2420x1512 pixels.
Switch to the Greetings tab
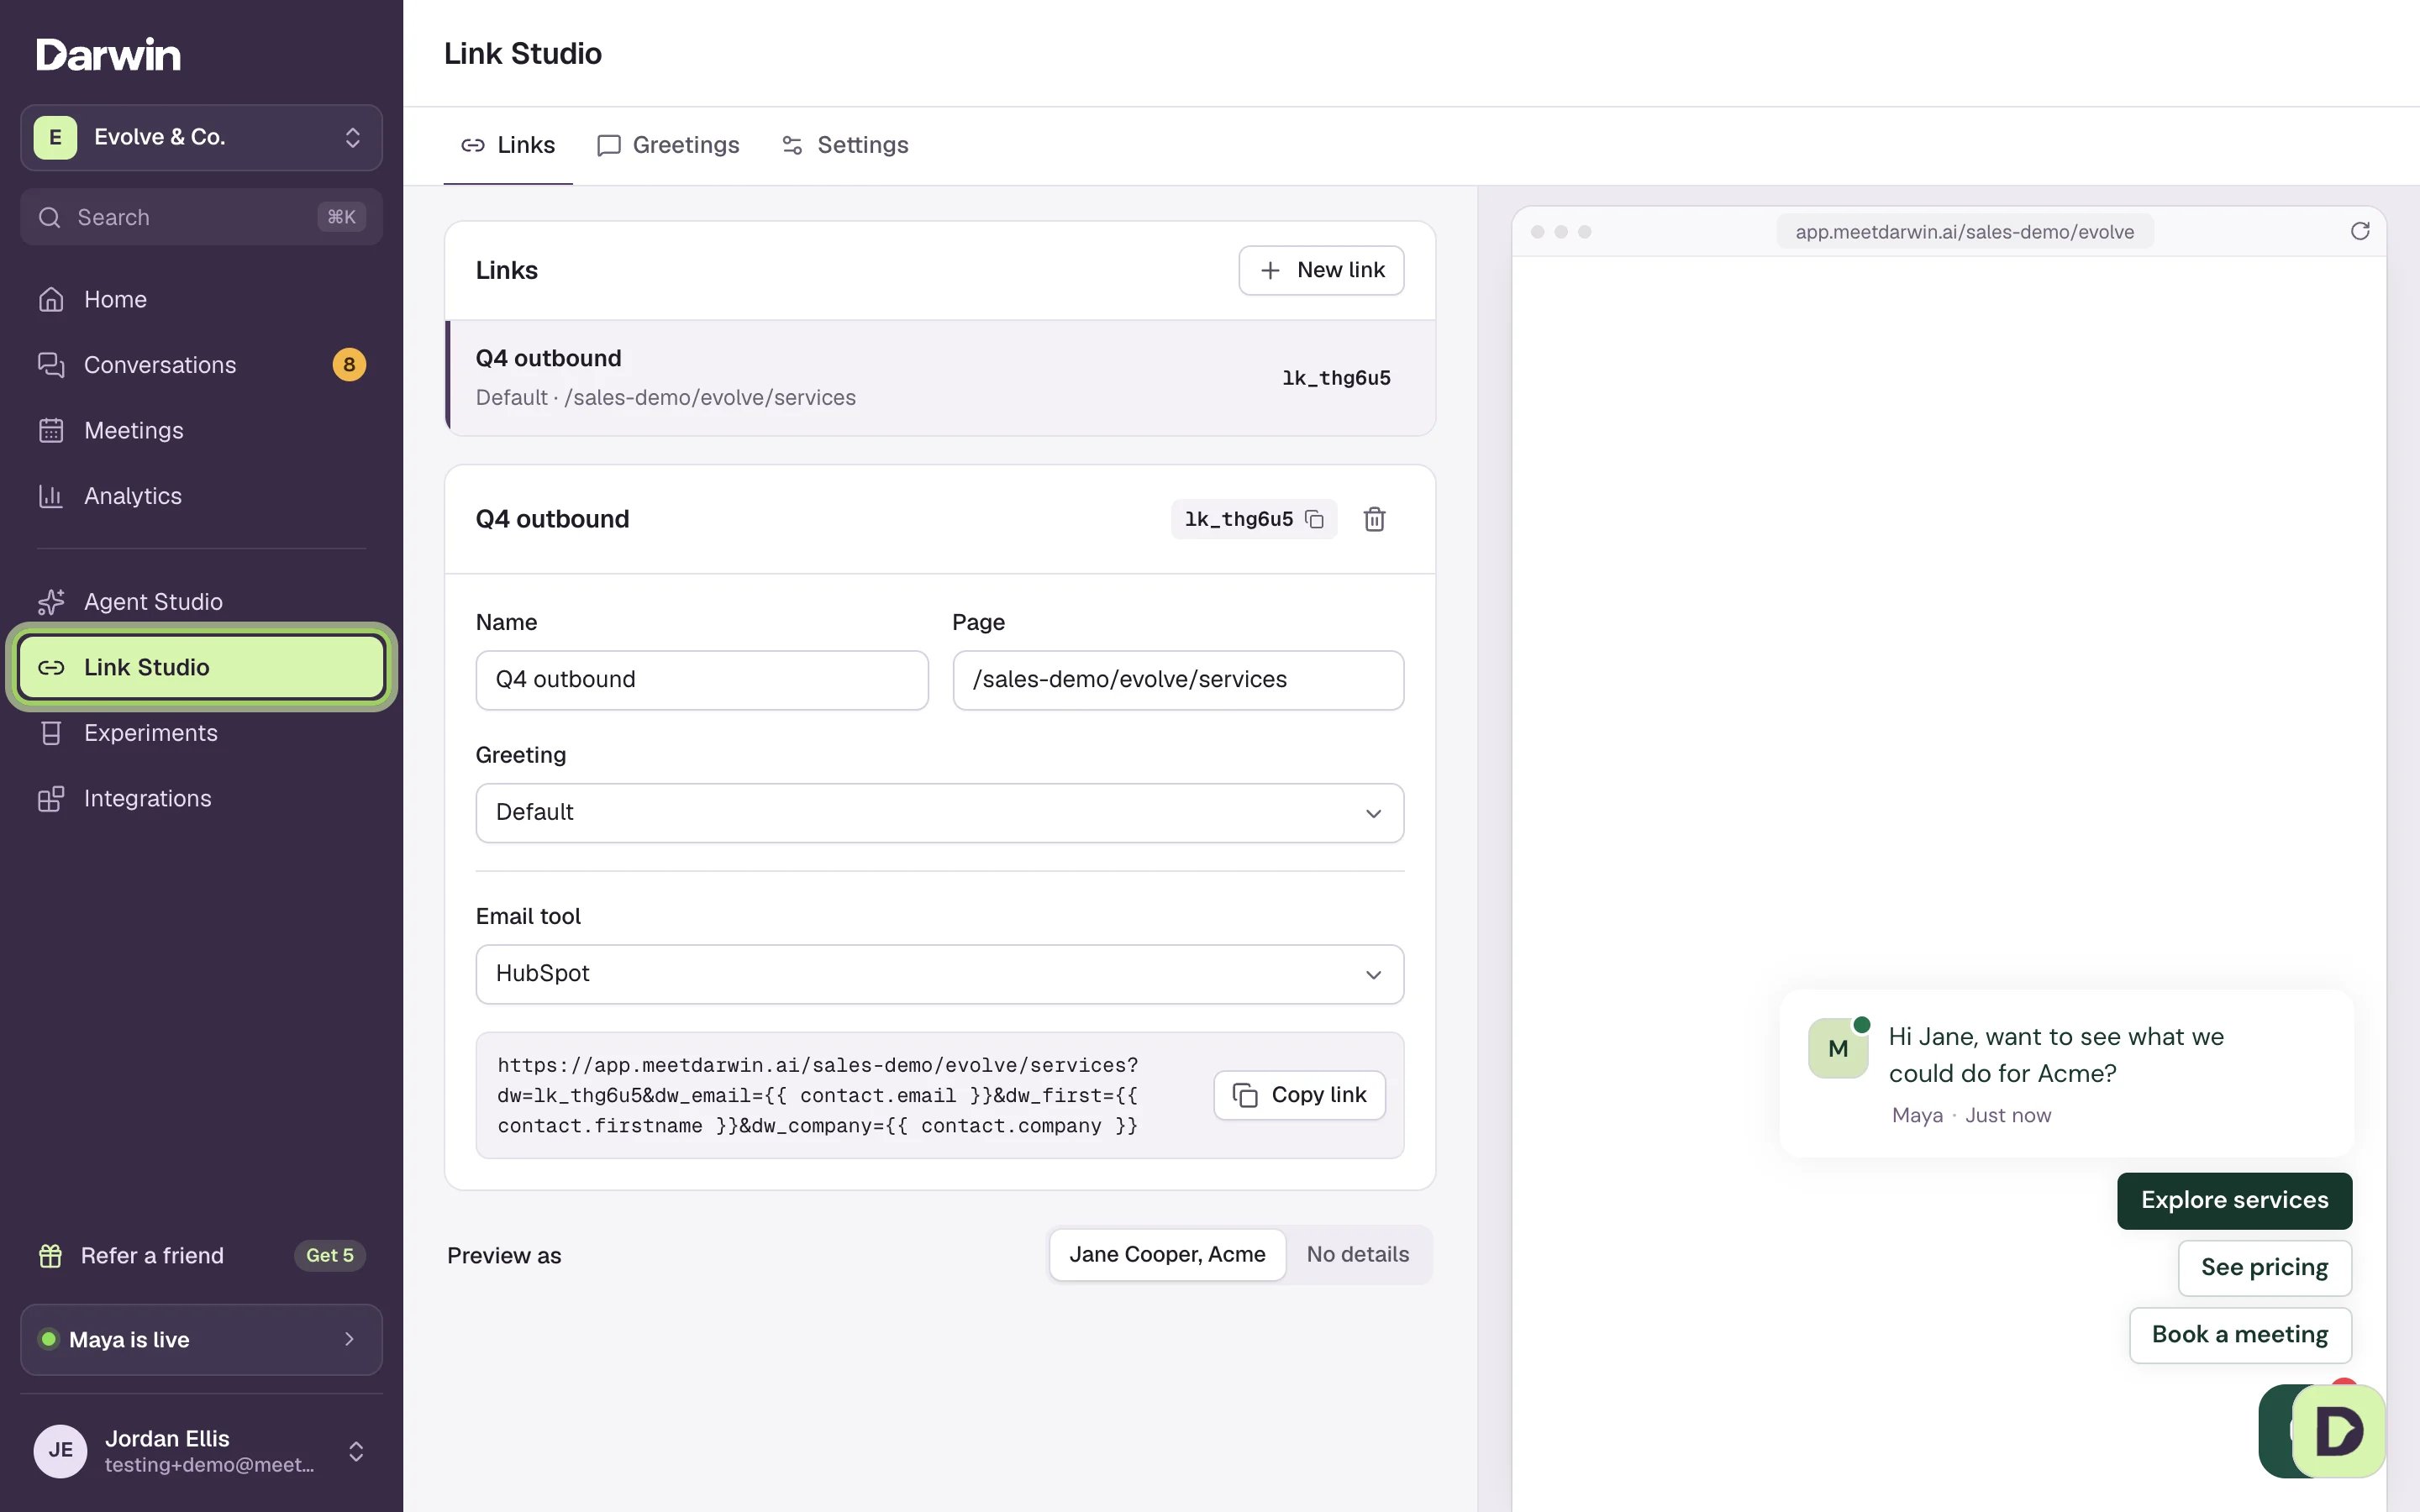pos(668,145)
